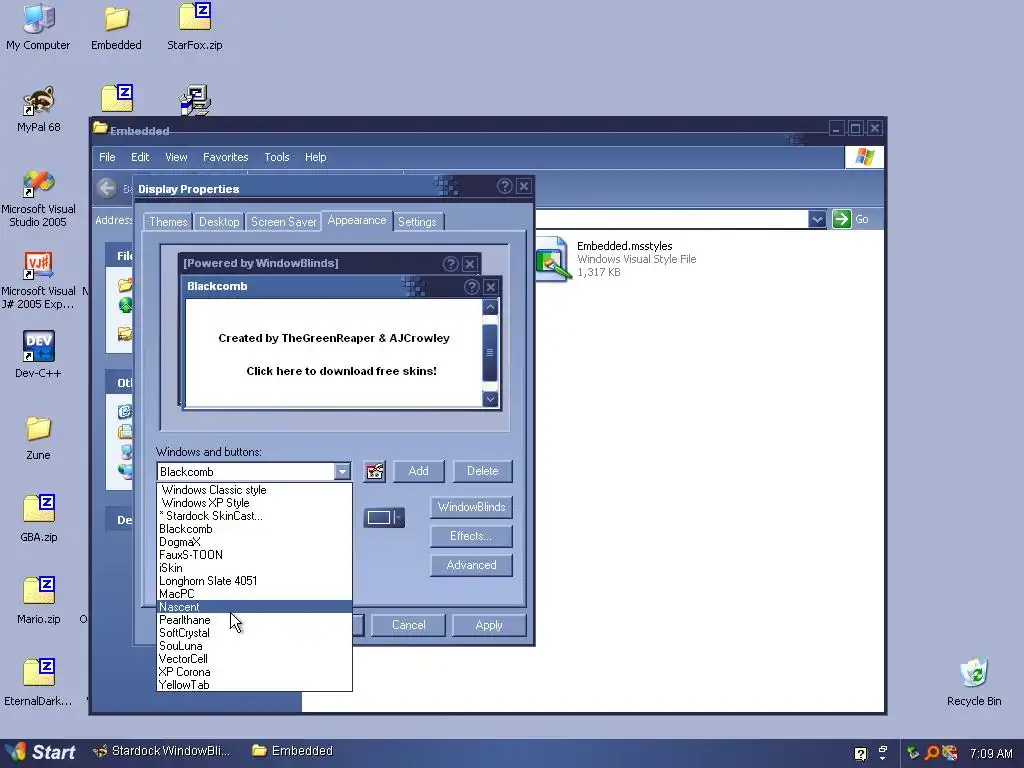Screen dimensions: 1024x768
Task: Select Pearlthane skin from list
Action: point(255,620)
